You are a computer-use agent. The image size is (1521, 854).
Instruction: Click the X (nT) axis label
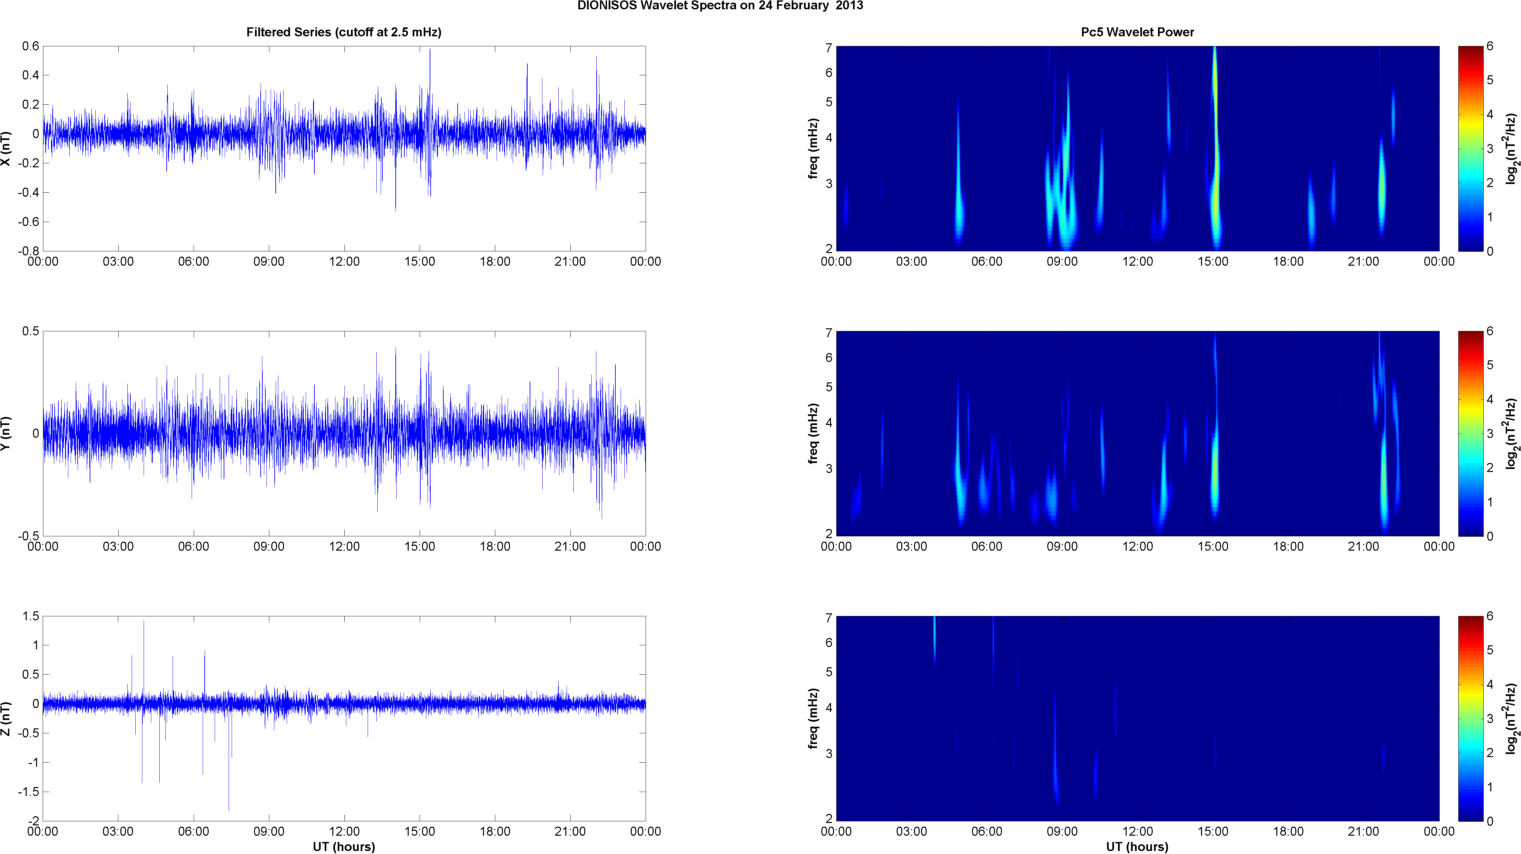point(7,148)
